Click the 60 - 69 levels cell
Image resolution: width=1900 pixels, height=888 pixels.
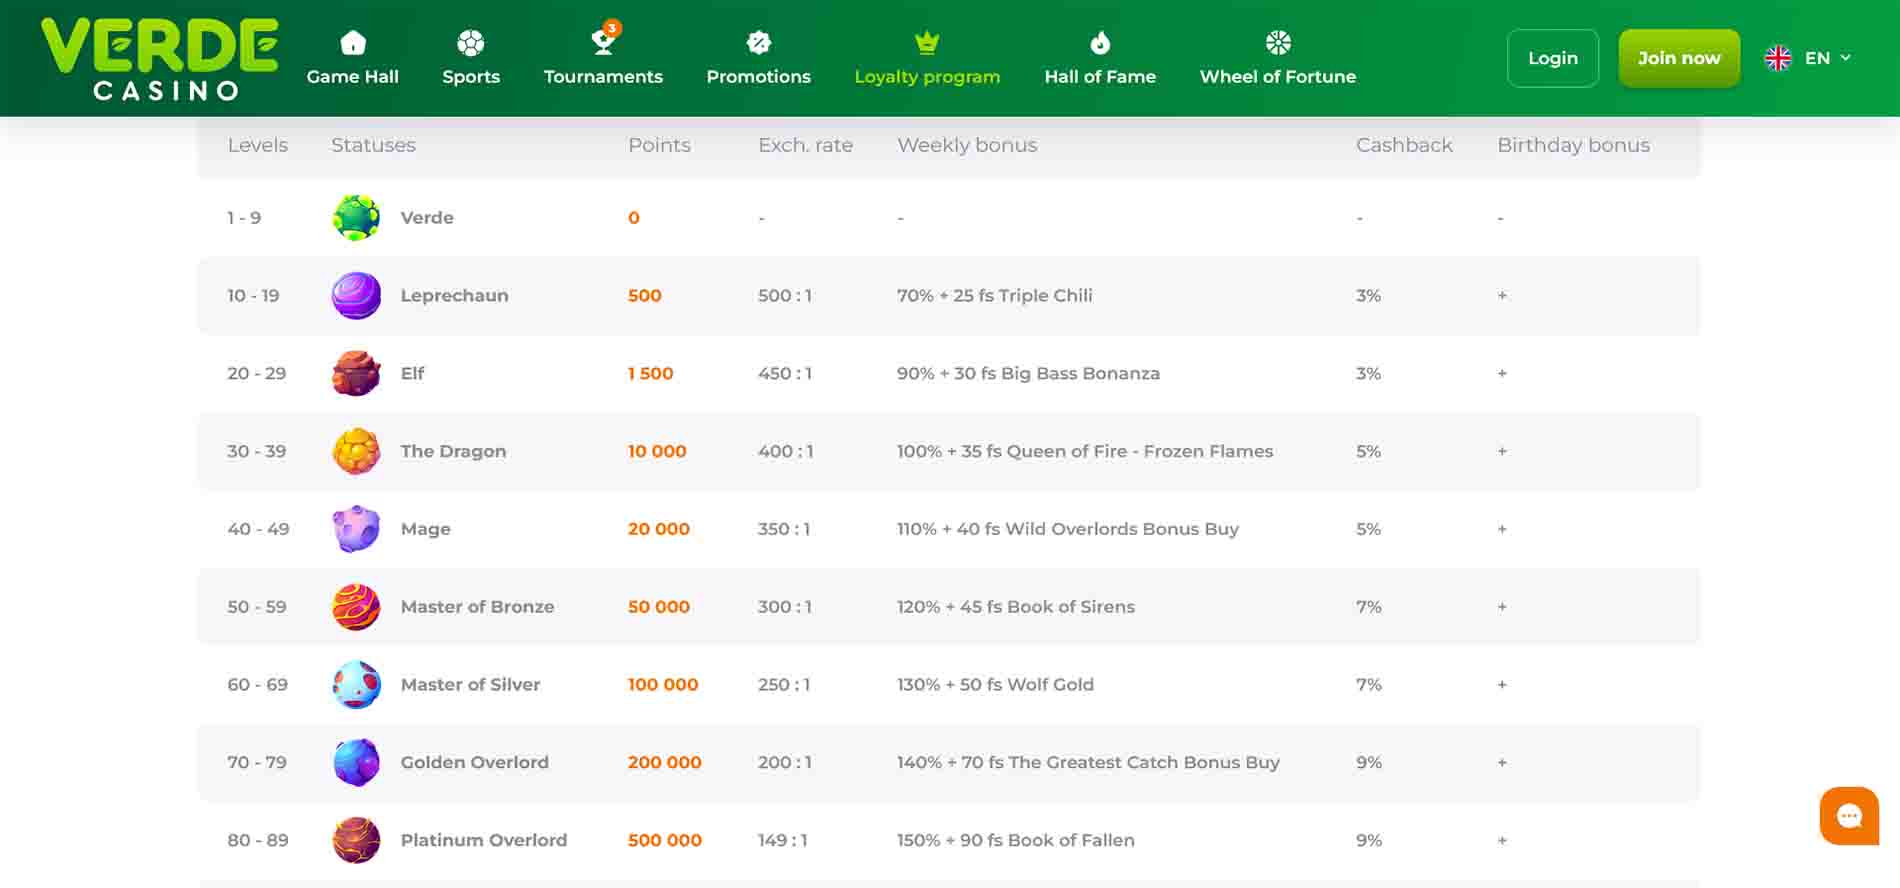pyautogui.click(x=257, y=685)
